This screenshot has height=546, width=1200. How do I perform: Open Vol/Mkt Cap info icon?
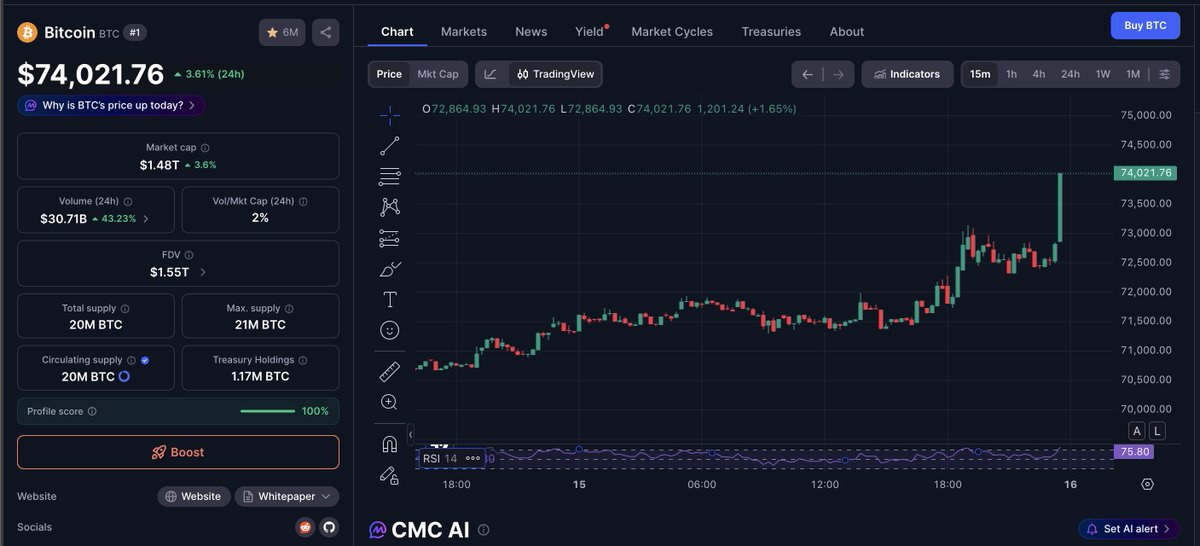[x=302, y=201]
